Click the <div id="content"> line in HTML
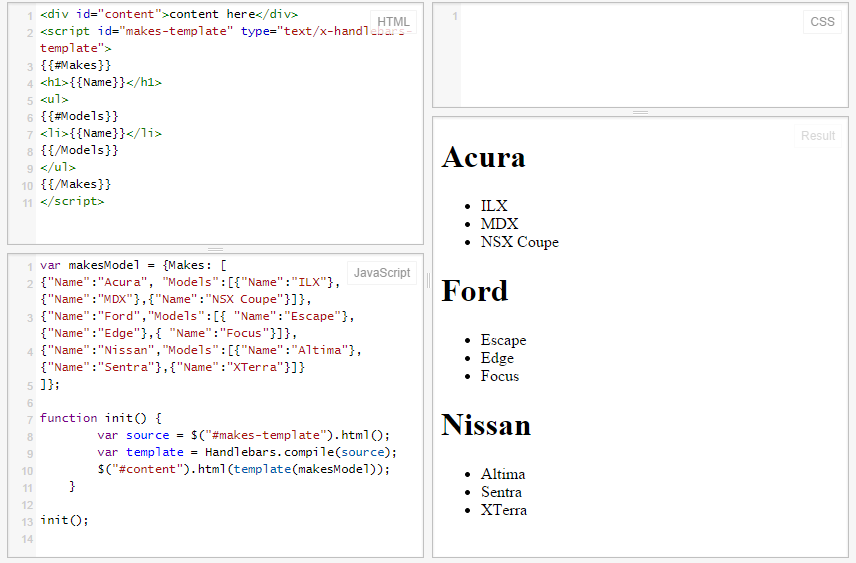Screen dimensions: 856x563 point(169,14)
